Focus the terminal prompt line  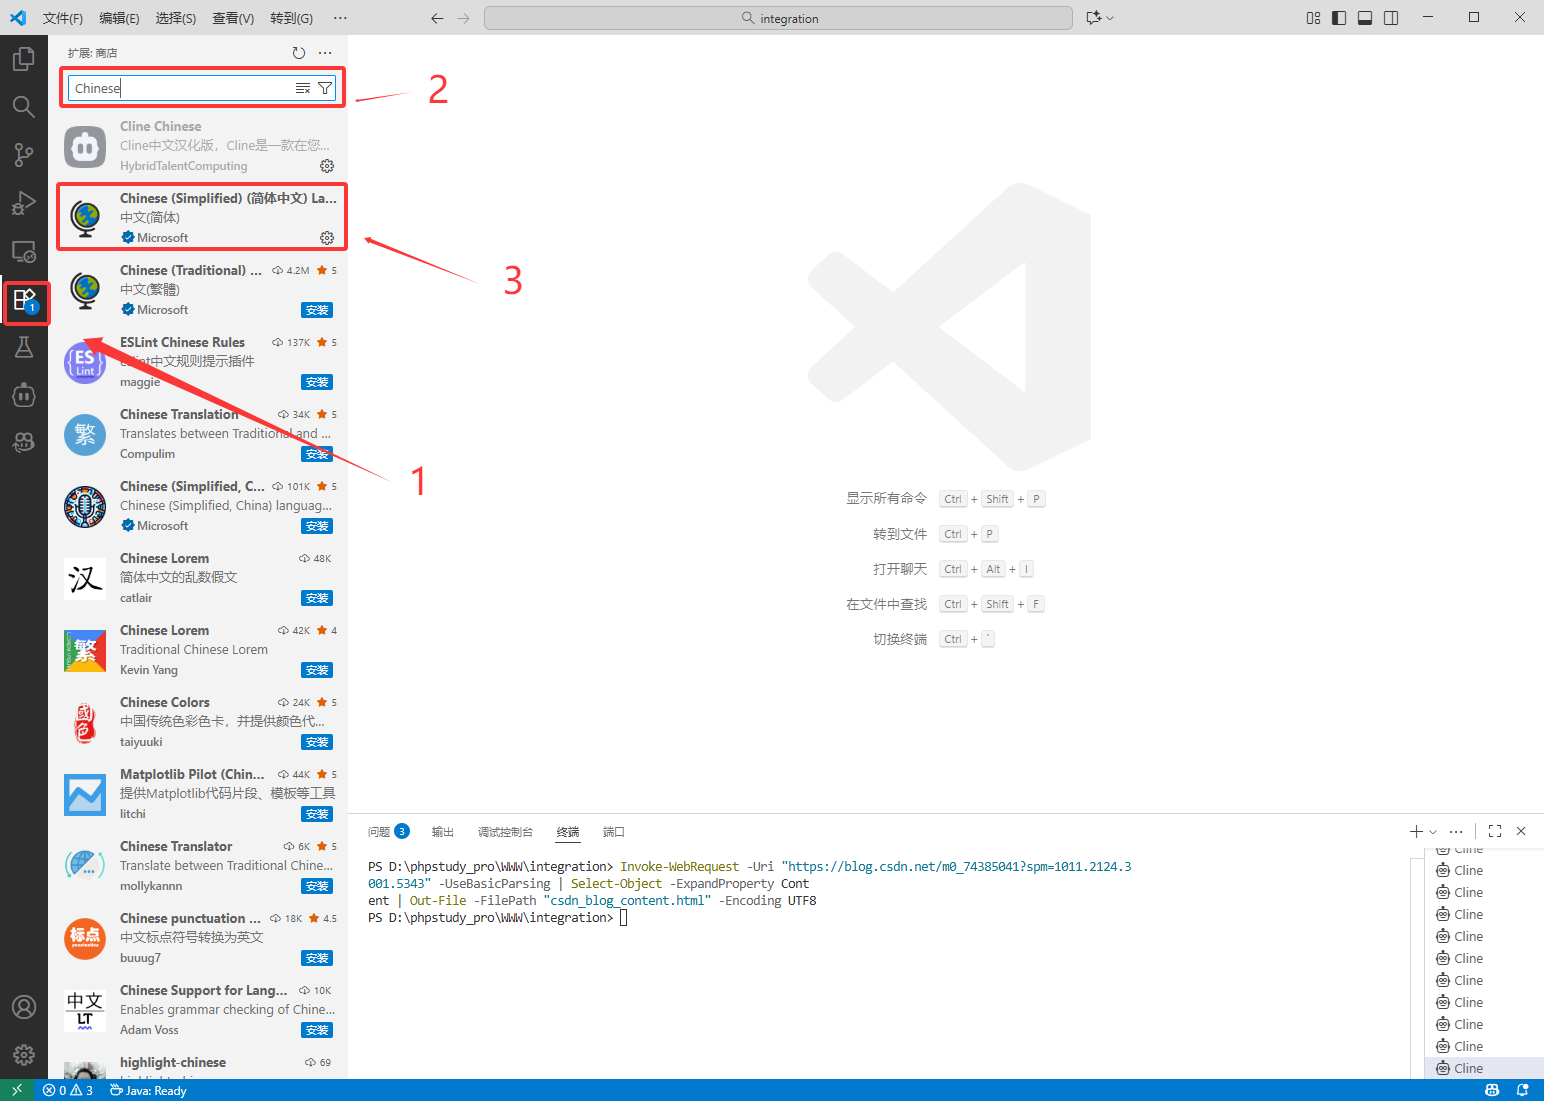click(x=497, y=918)
